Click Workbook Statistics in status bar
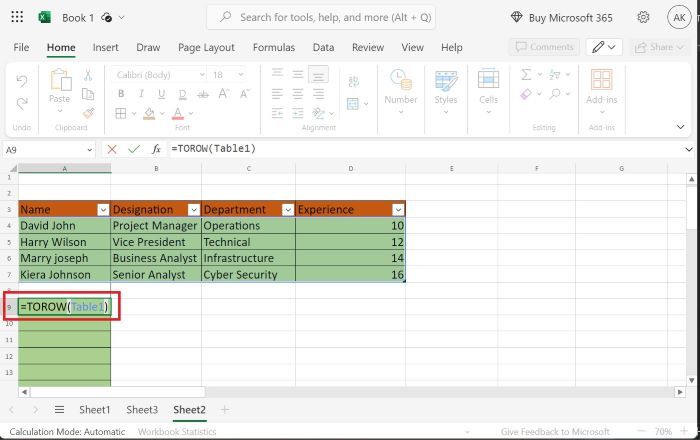700x440 pixels. point(177,432)
